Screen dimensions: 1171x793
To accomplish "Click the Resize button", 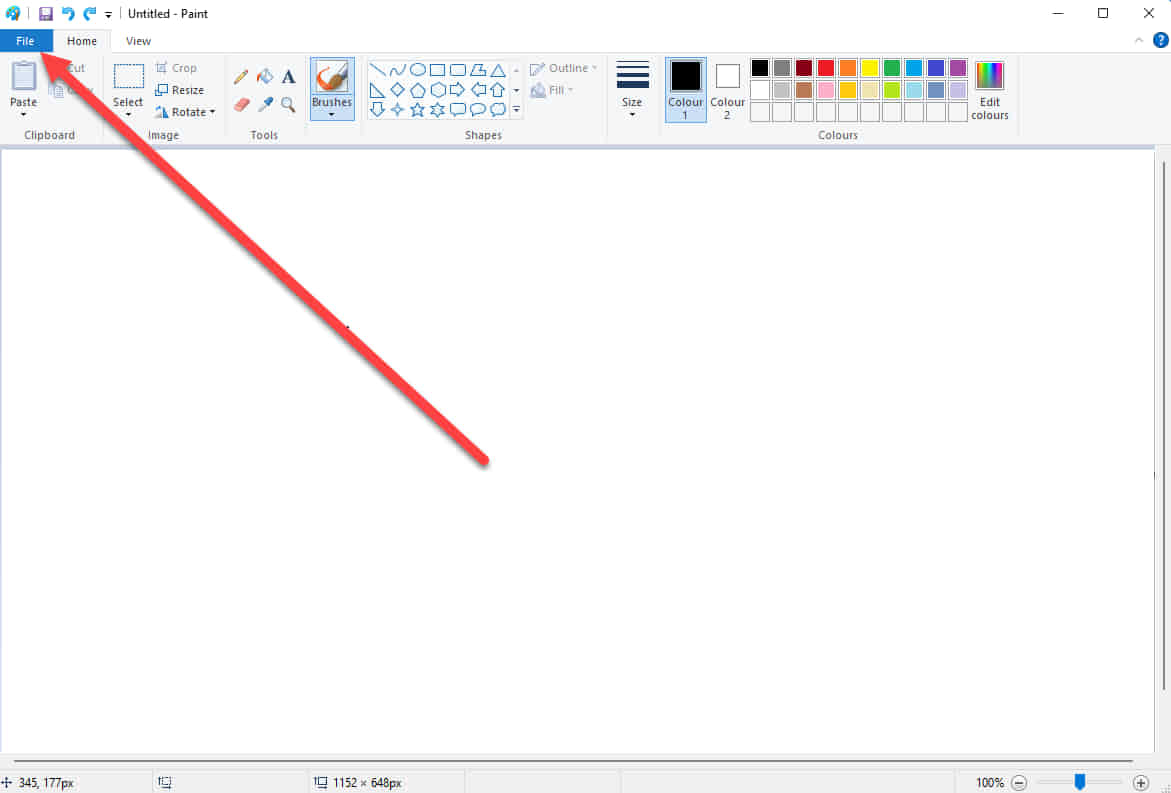I will tap(180, 90).
